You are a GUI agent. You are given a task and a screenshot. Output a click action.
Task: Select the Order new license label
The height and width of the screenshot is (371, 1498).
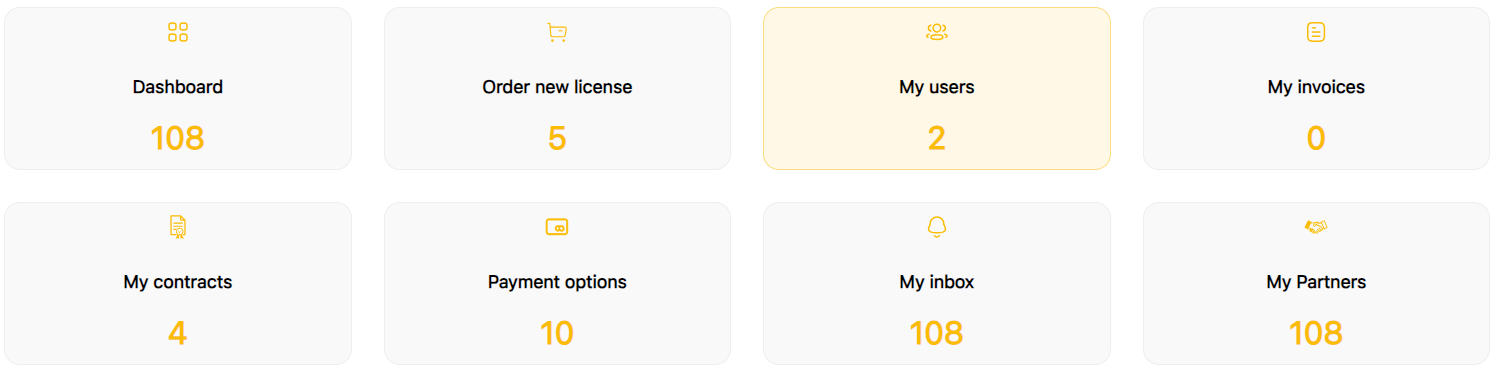557,87
